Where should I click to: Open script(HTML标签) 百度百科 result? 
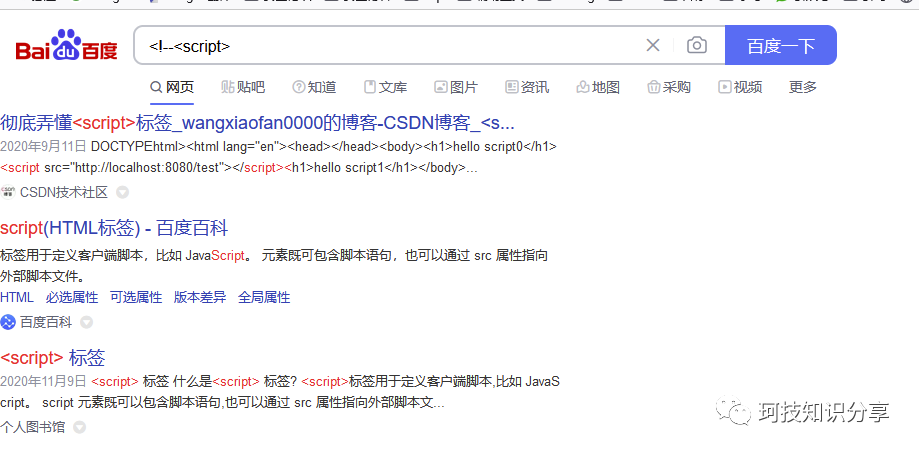click(x=114, y=228)
